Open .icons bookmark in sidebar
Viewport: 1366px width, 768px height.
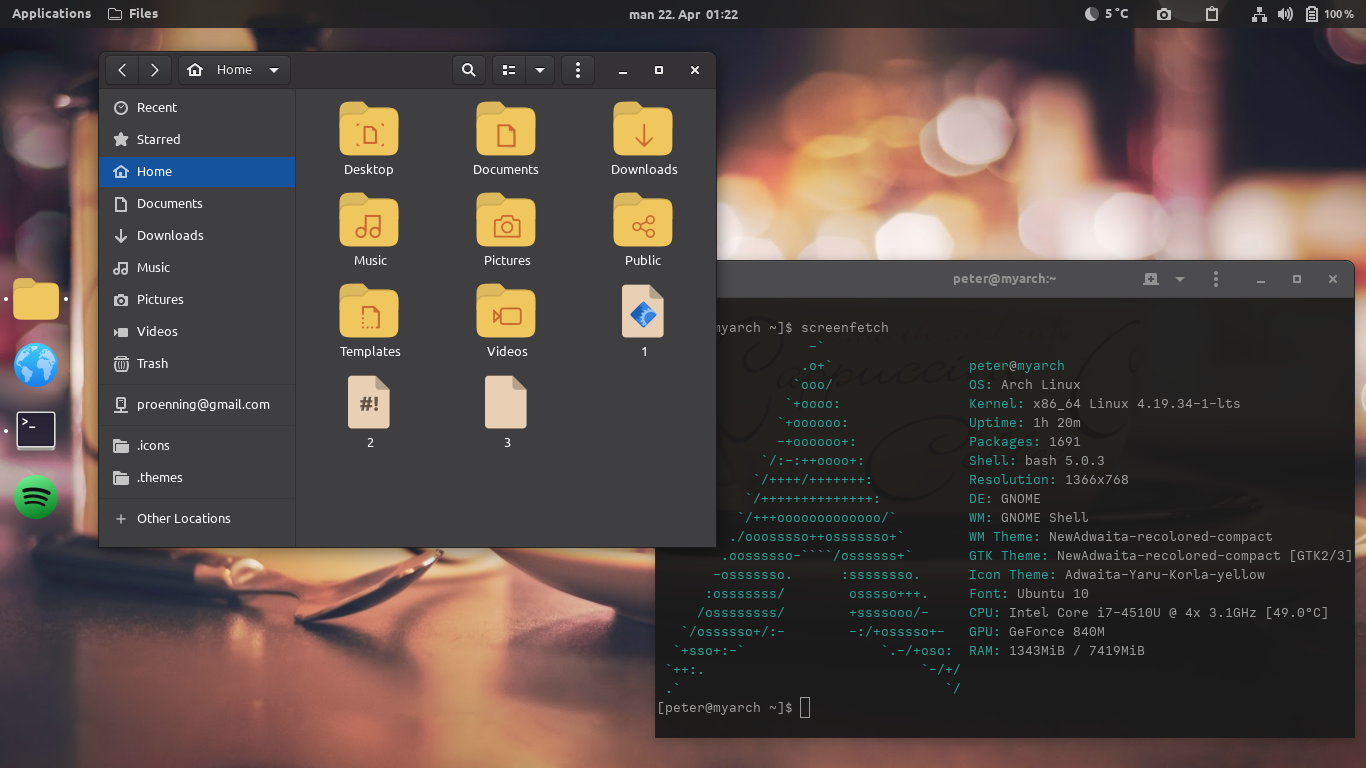tap(197, 445)
